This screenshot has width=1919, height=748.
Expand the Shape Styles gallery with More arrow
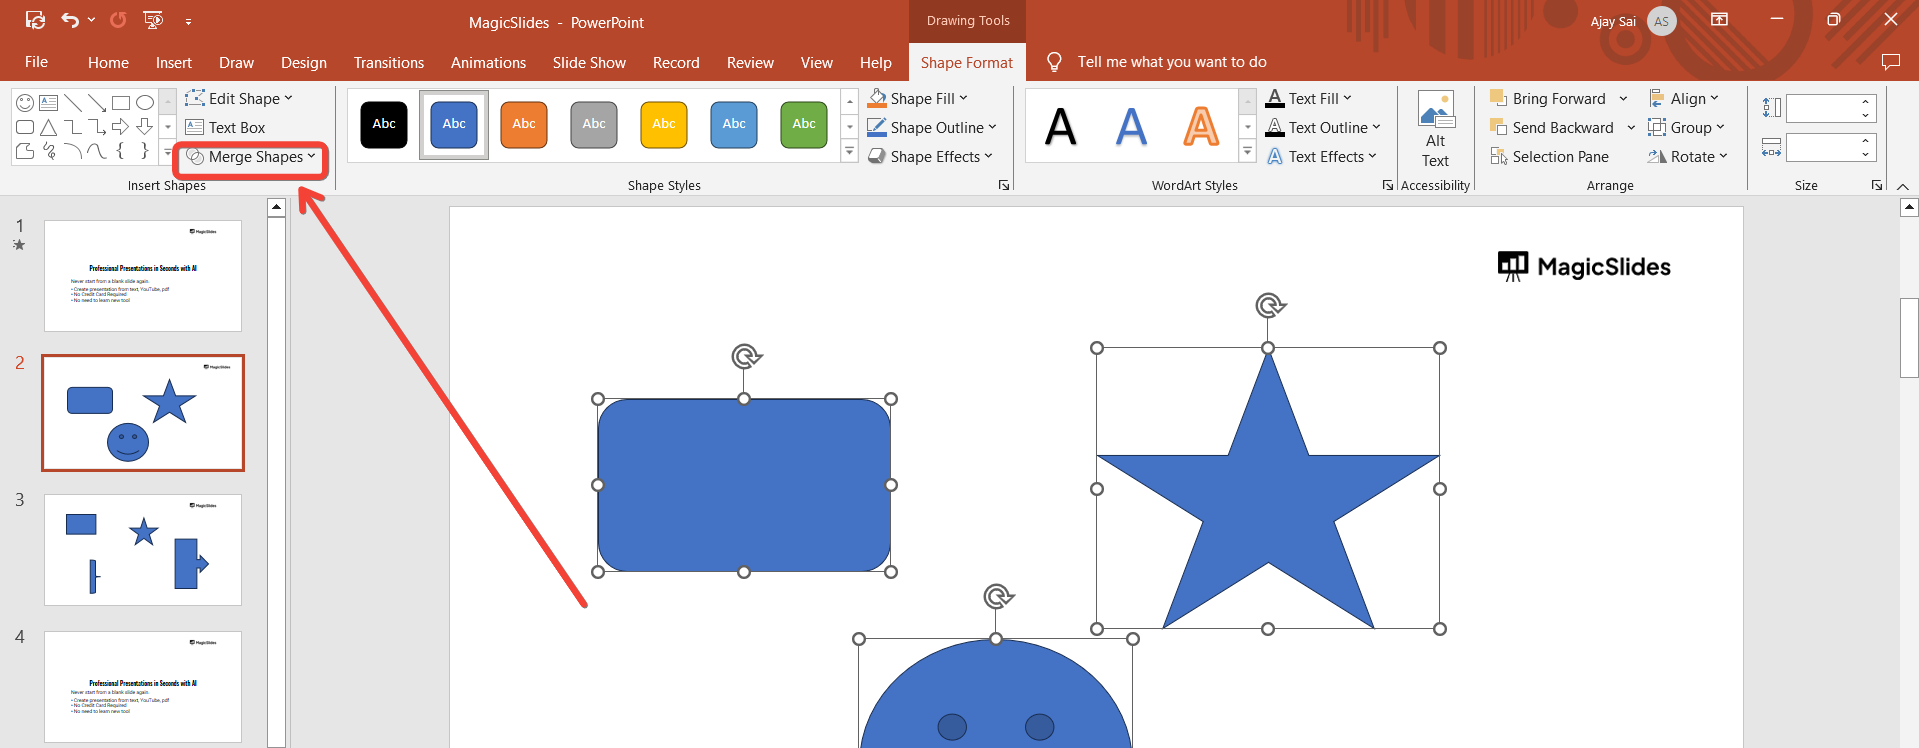click(849, 152)
